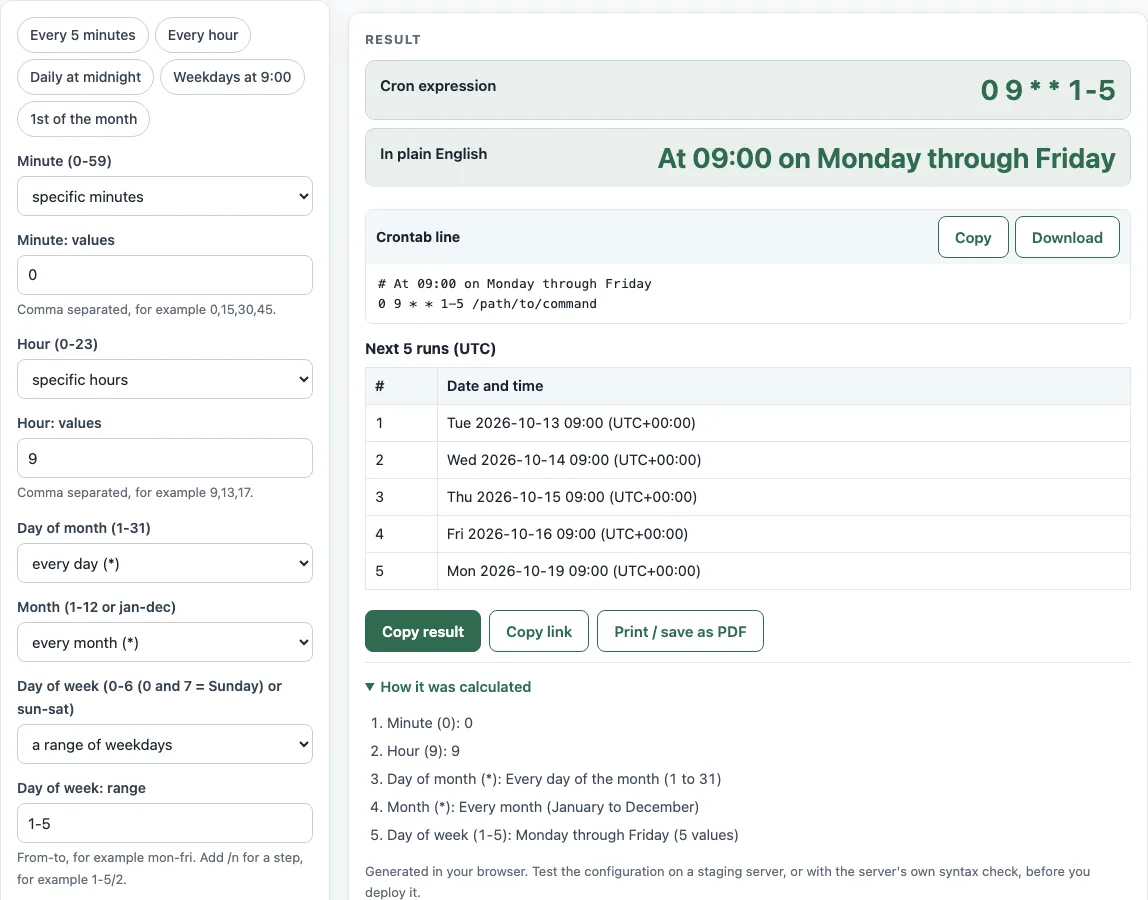Click the cron expression value "0 9 * * 1-5"
Screen dimensions: 1148x900
pos(1048,90)
